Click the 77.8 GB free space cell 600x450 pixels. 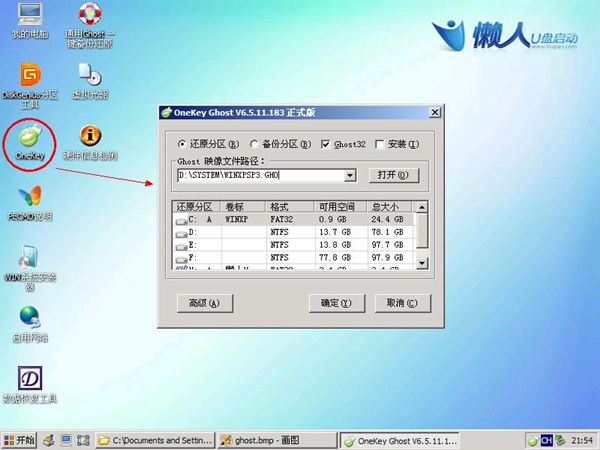click(335, 258)
